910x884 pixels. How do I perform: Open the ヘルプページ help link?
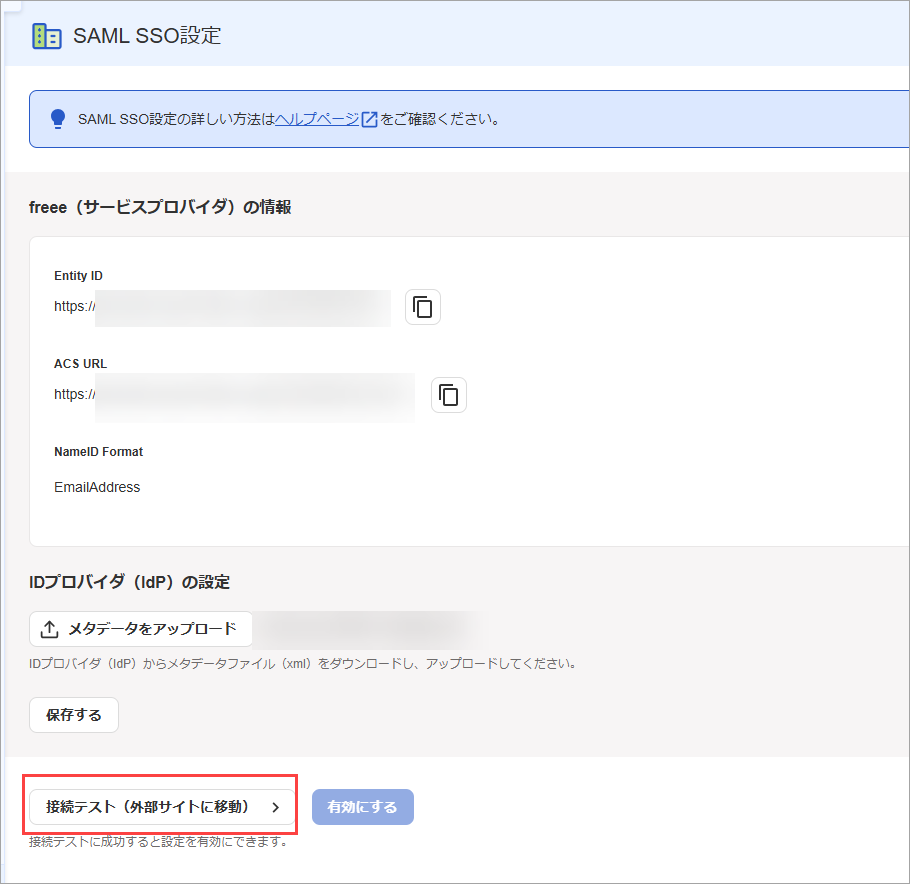click(x=317, y=119)
